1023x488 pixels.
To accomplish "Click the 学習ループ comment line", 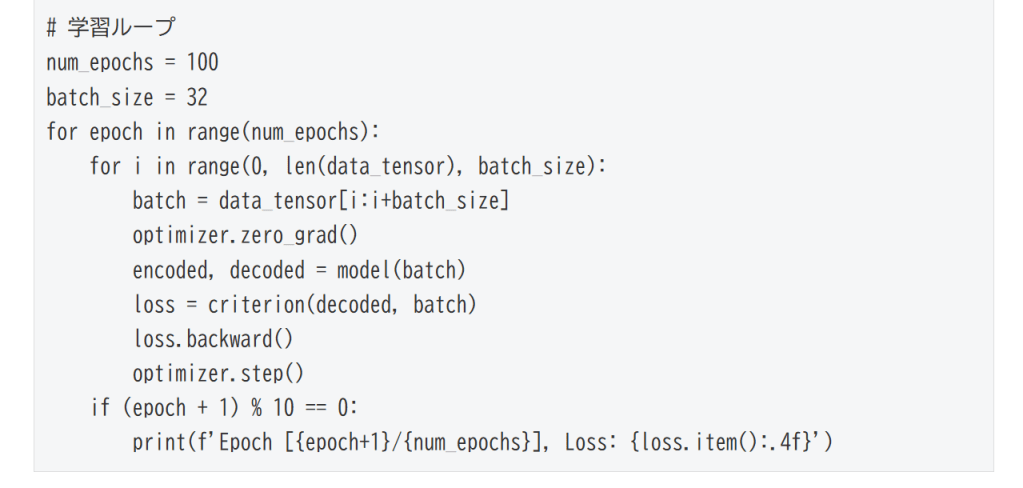I will pos(110,28).
